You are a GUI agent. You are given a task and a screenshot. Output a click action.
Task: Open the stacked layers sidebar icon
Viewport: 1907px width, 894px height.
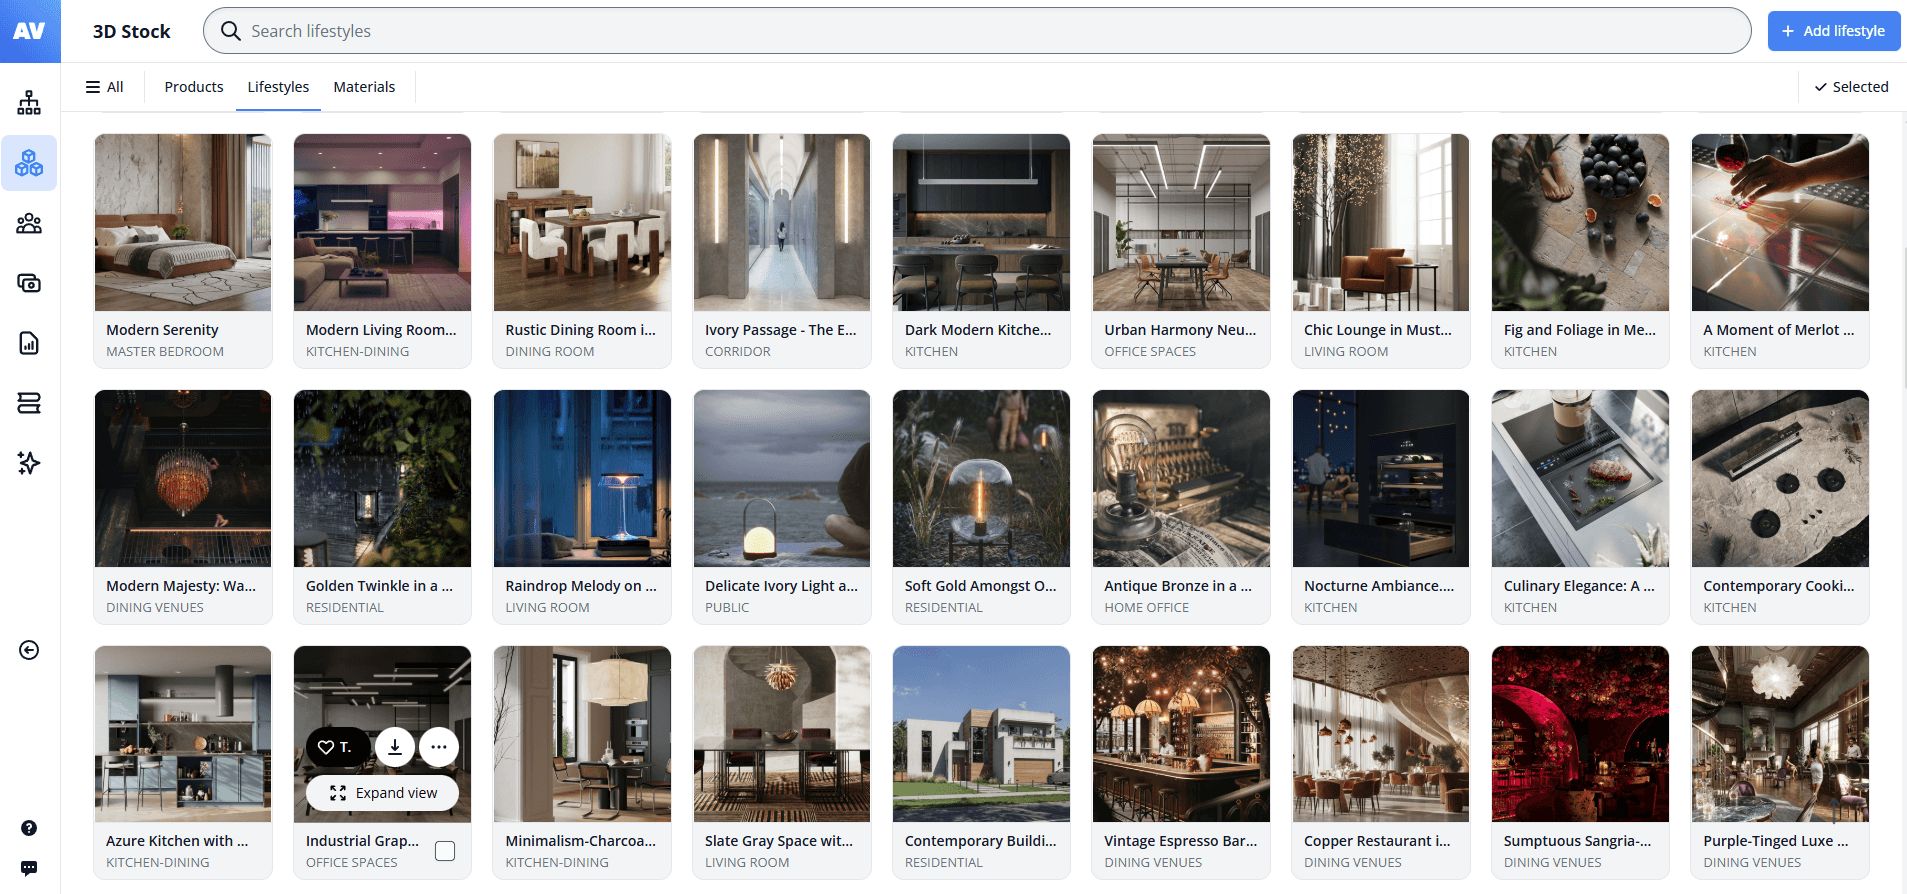coord(29,403)
